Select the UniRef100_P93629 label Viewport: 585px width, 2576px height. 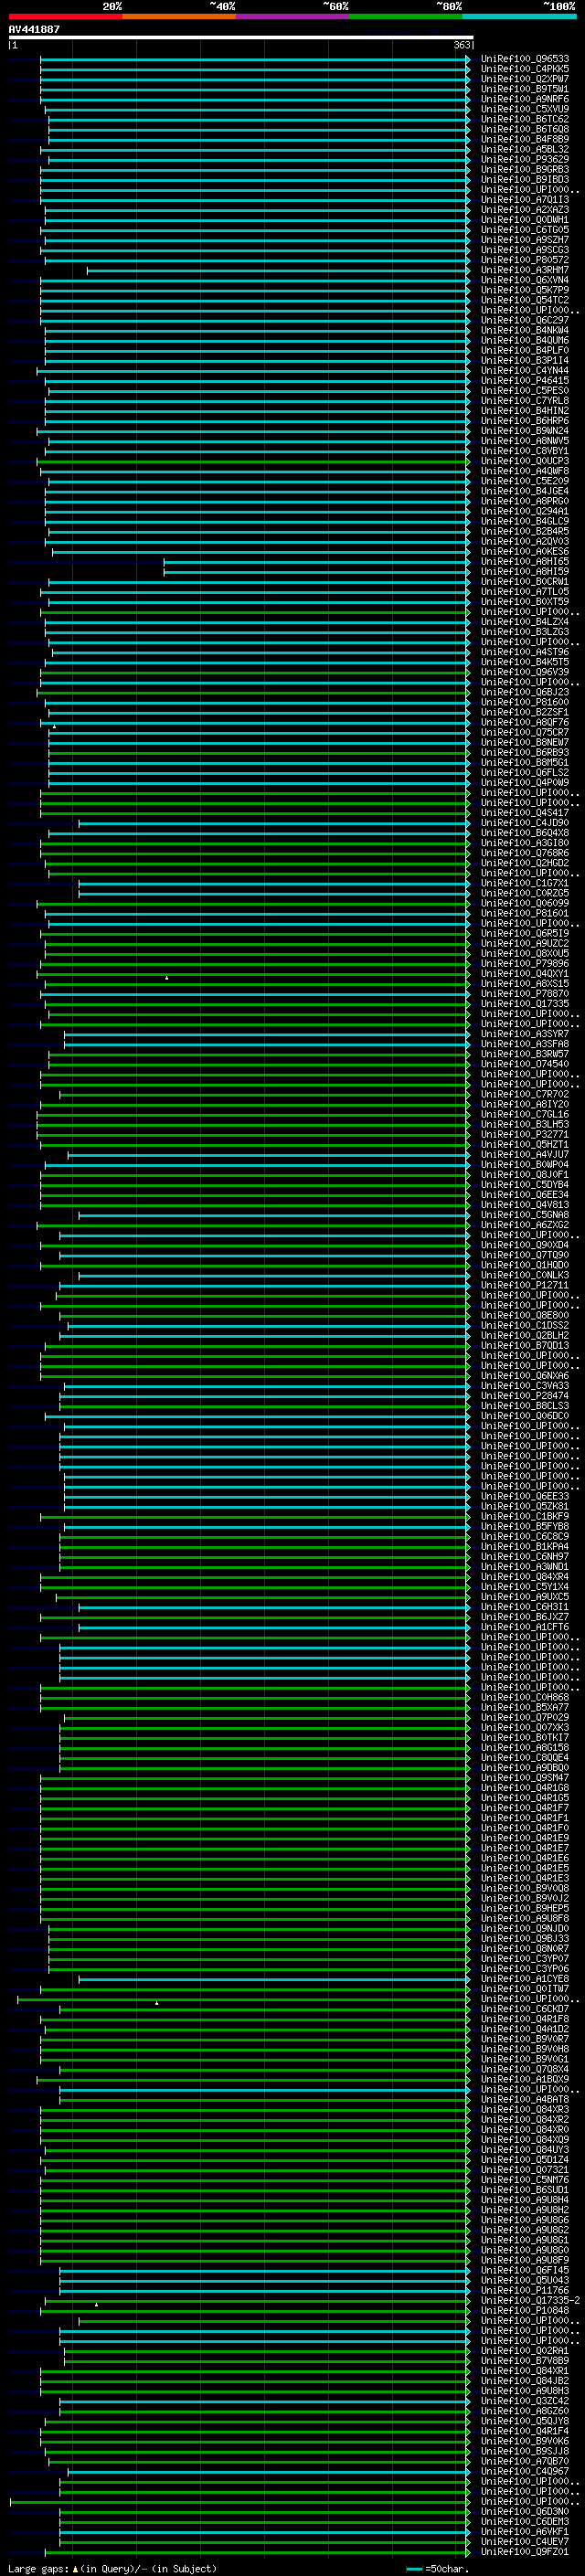pyautogui.click(x=525, y=159)
